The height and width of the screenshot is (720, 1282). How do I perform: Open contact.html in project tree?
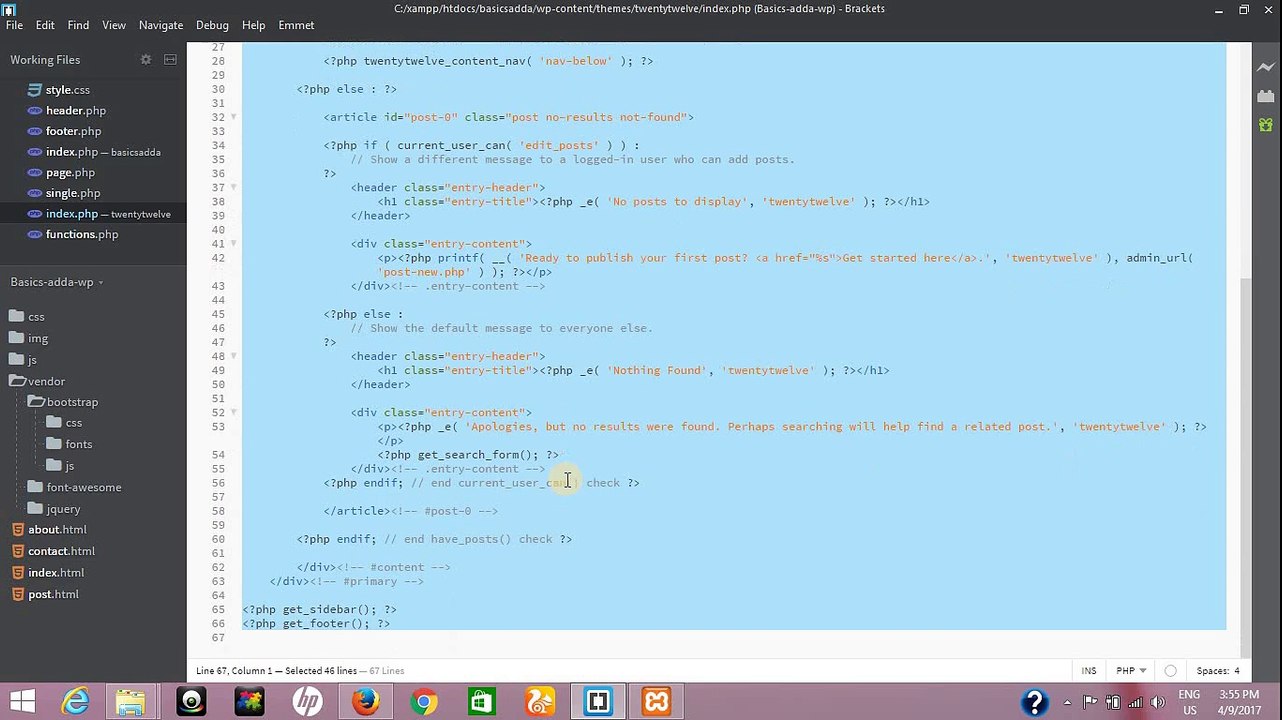click(x=61, y=551)
